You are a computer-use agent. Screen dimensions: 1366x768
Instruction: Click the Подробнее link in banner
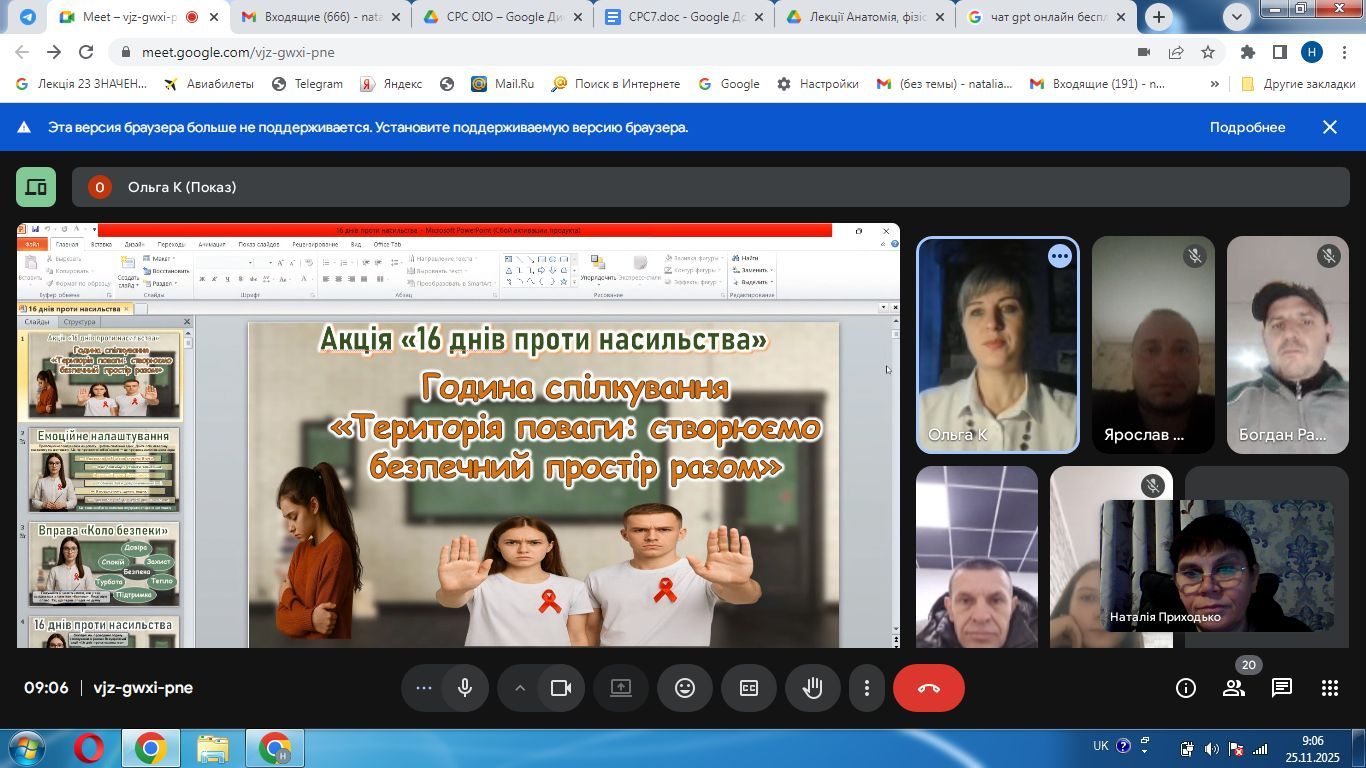click(1247, 127)
